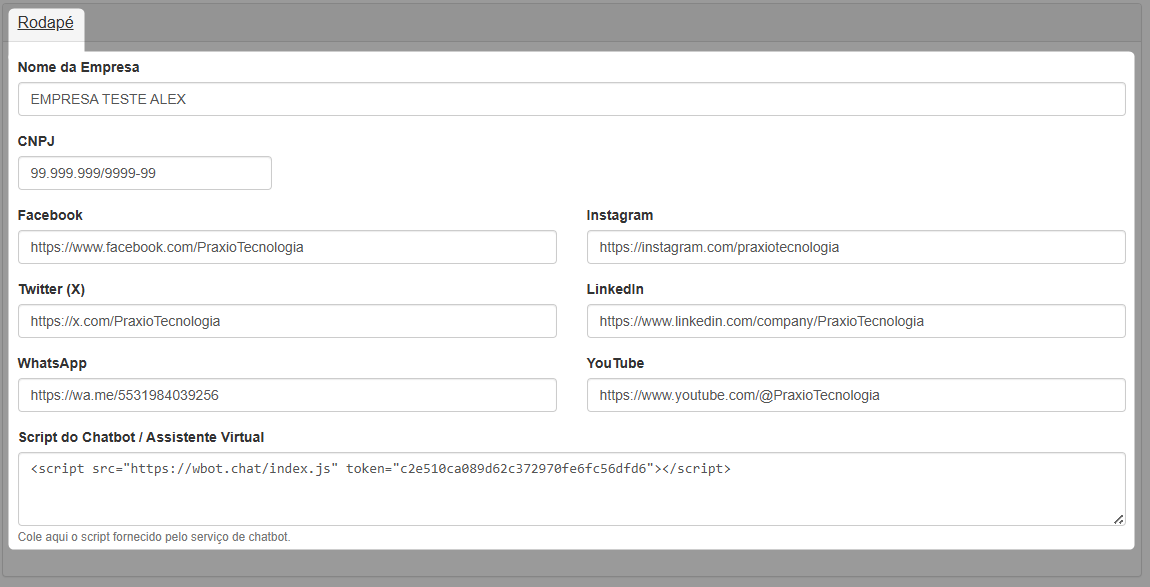Click the 'YouTube' label
Image resolution: width=1150 pixels, height=587 pixels.
click(x=615, y=364)
